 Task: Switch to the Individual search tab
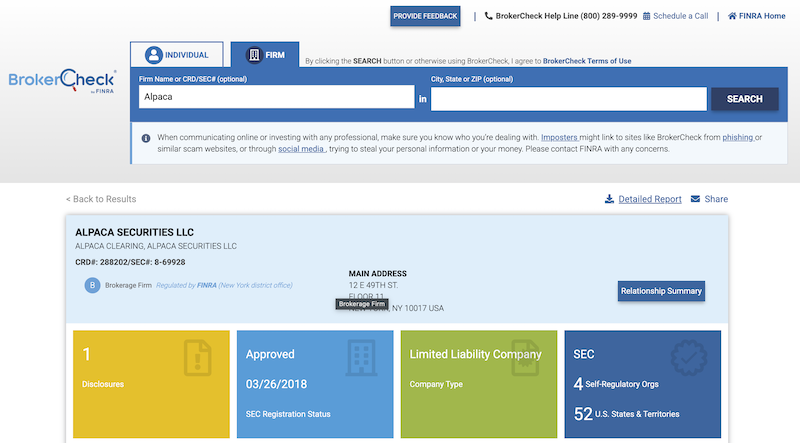(177, 55)
